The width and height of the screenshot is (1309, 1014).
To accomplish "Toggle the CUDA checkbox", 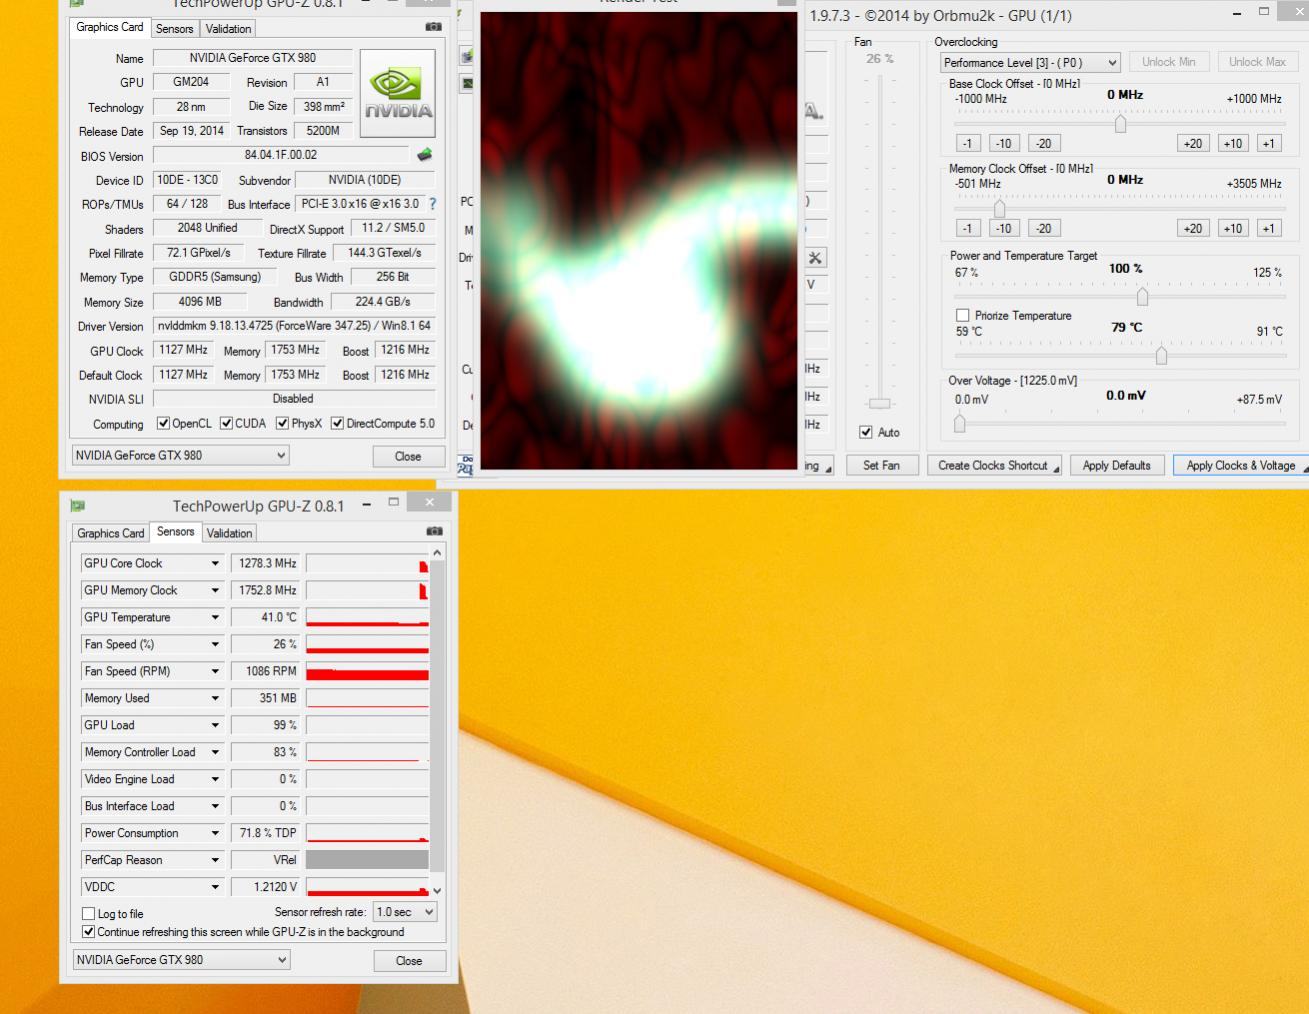I will coord(226,423).
